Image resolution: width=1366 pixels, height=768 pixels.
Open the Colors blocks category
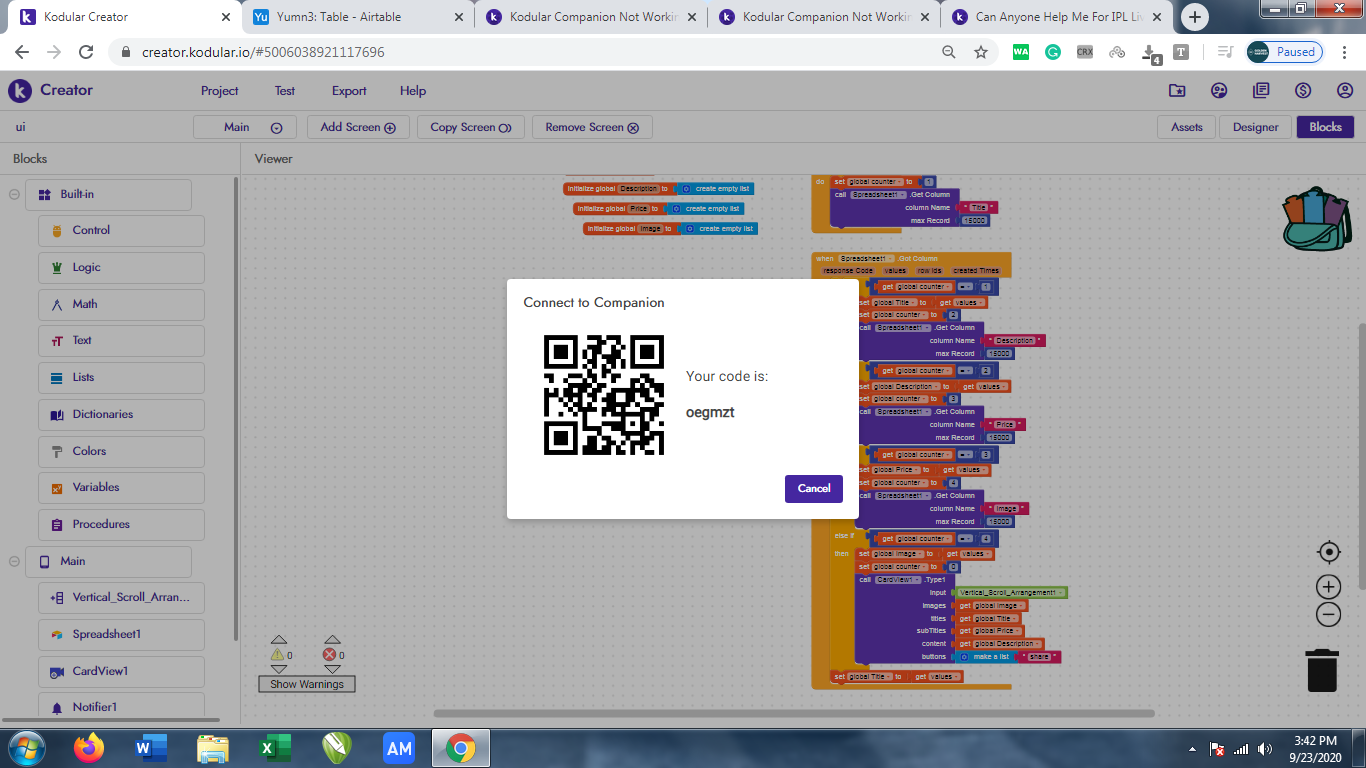click(x=121, y=451)
